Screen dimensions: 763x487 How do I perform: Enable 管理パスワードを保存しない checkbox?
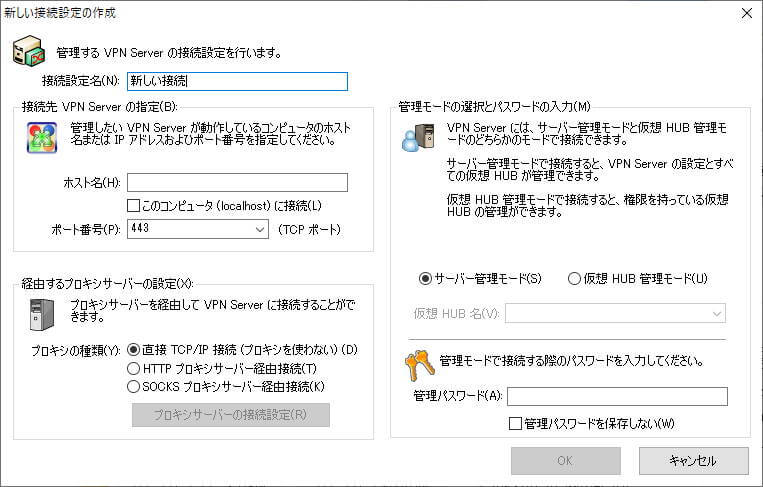click(515, 423)
